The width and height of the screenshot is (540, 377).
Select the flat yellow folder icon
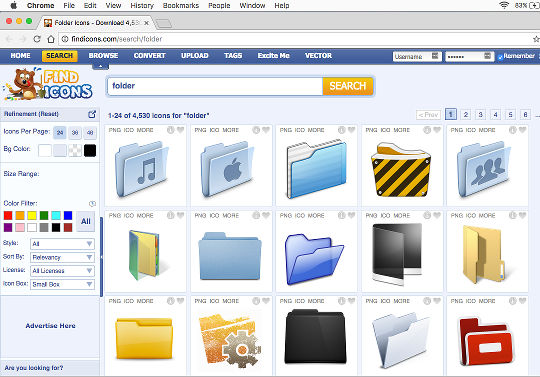tap(144, 339)
